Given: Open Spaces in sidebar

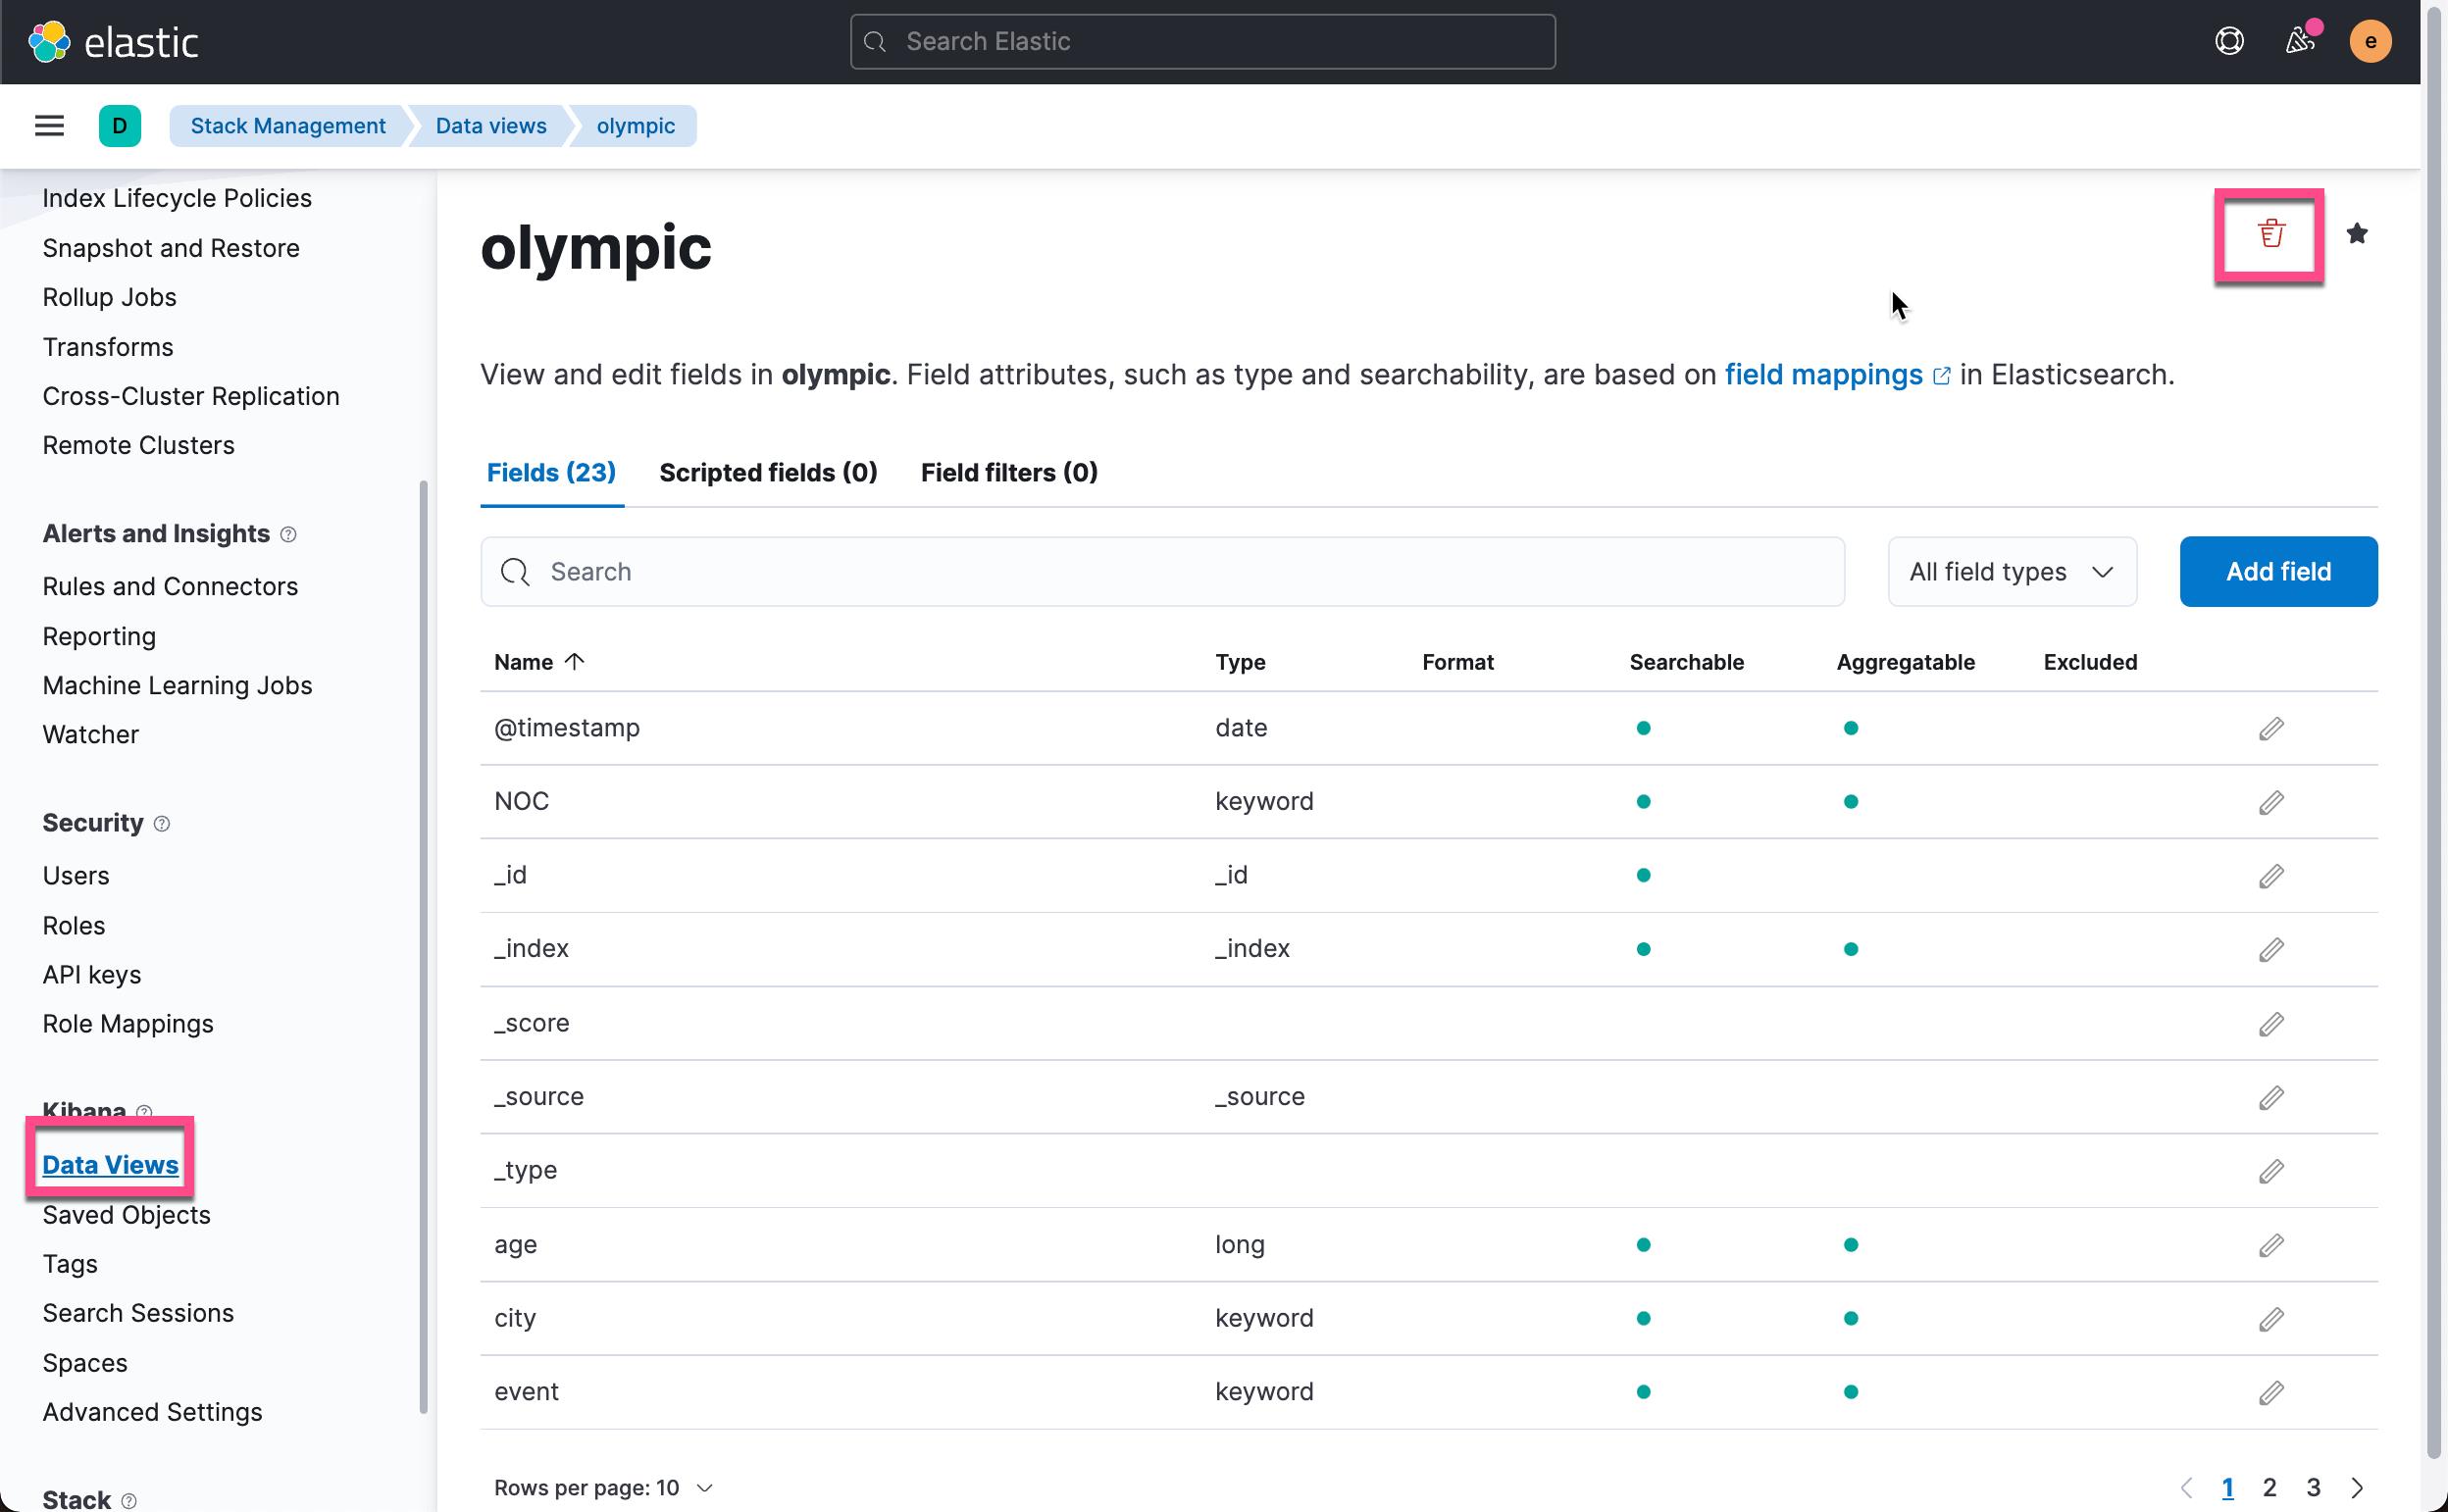Looking at the screenshot, I should [x=85, y=1362].
